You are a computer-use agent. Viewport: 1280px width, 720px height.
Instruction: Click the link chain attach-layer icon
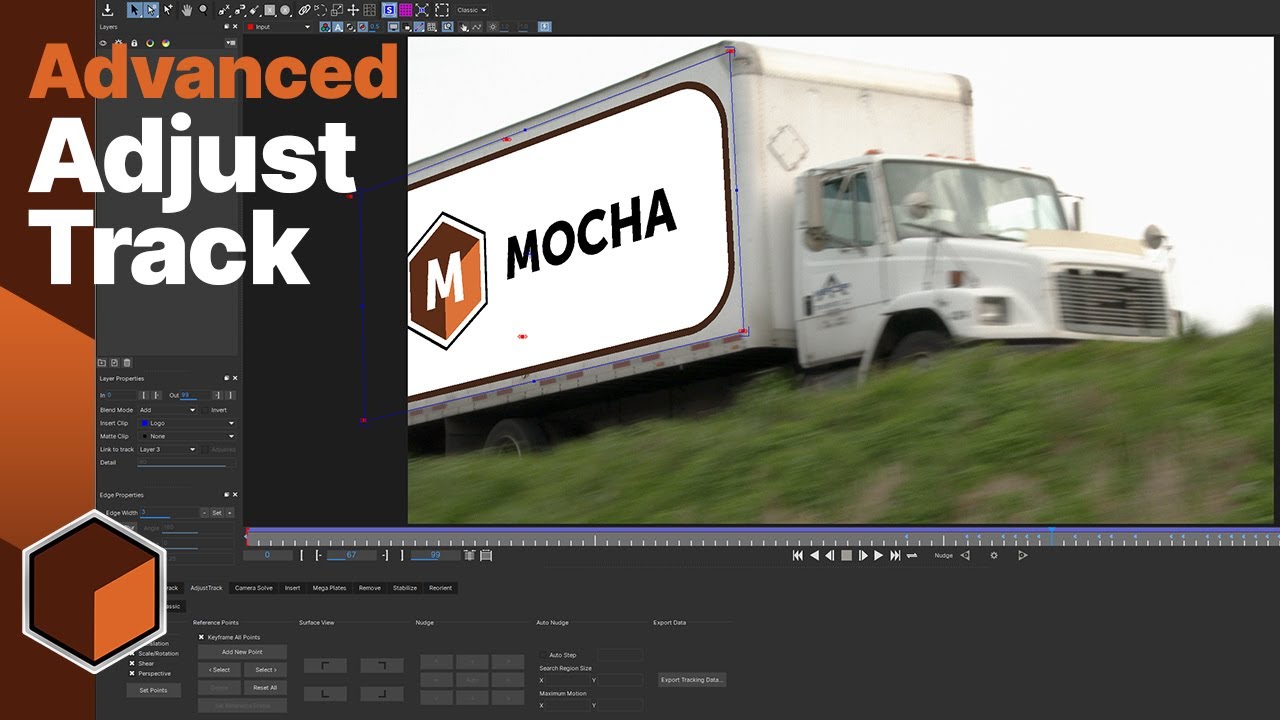pyautogui.click(x=304, y=10)
